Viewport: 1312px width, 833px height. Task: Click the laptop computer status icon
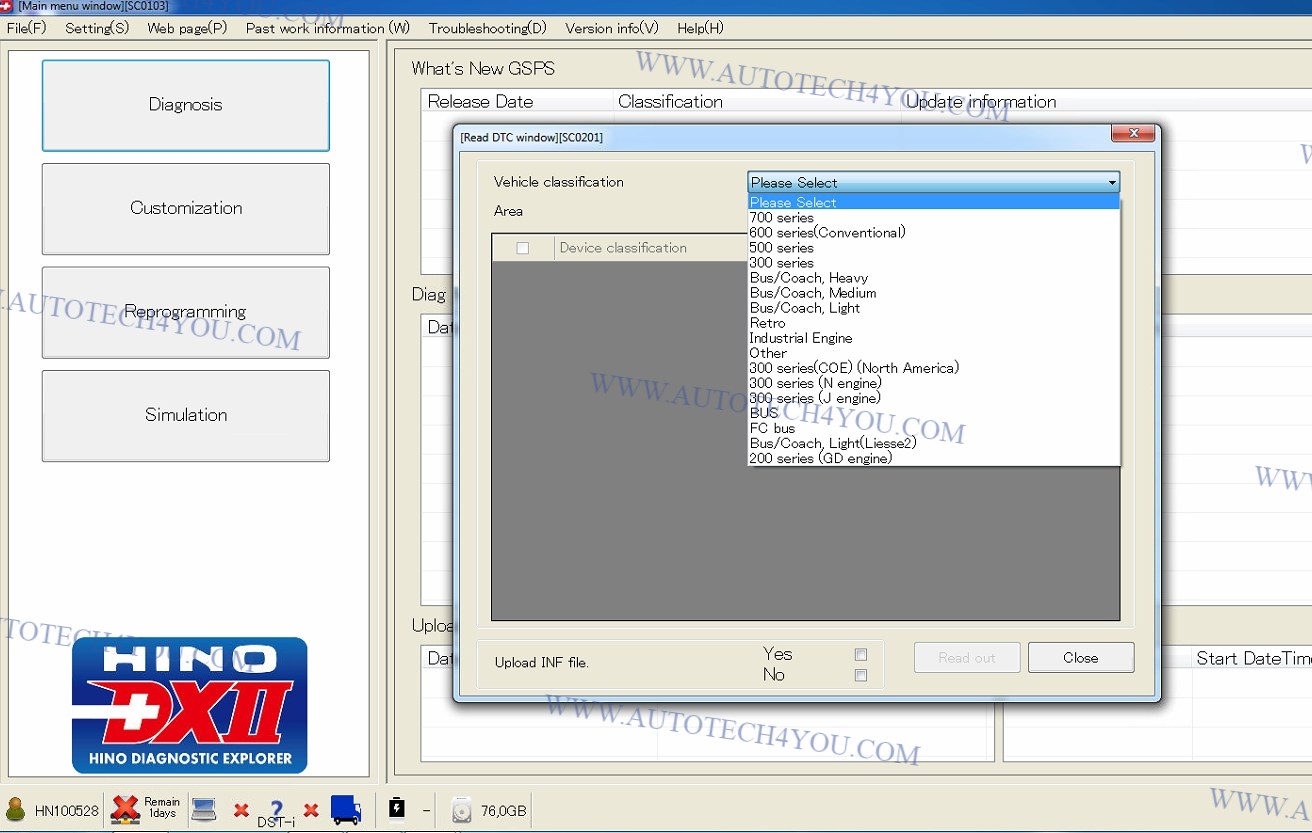coord(204,809)
